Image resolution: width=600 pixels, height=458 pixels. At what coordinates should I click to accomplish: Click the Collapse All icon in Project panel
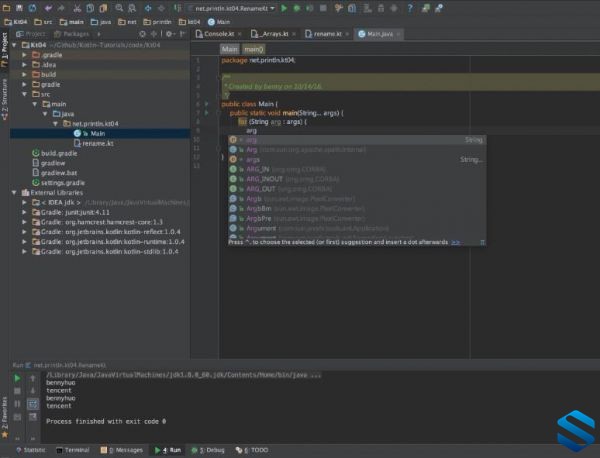click(154, 34)
